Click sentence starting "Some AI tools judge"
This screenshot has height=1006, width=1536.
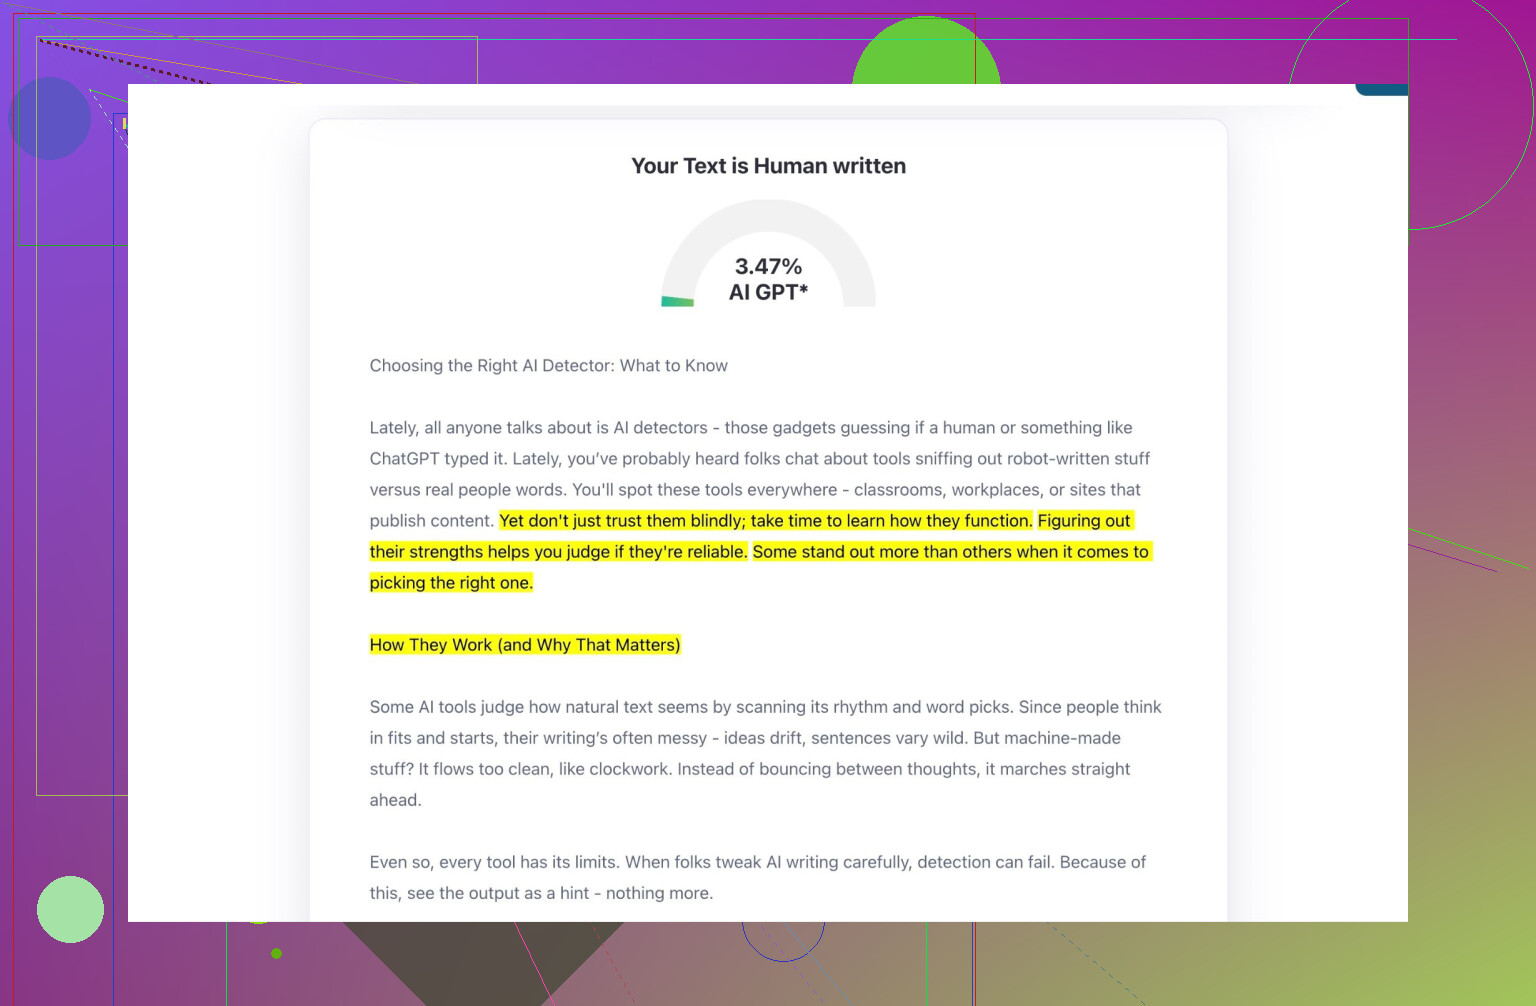pyautogui.click(x=692, y=707)
